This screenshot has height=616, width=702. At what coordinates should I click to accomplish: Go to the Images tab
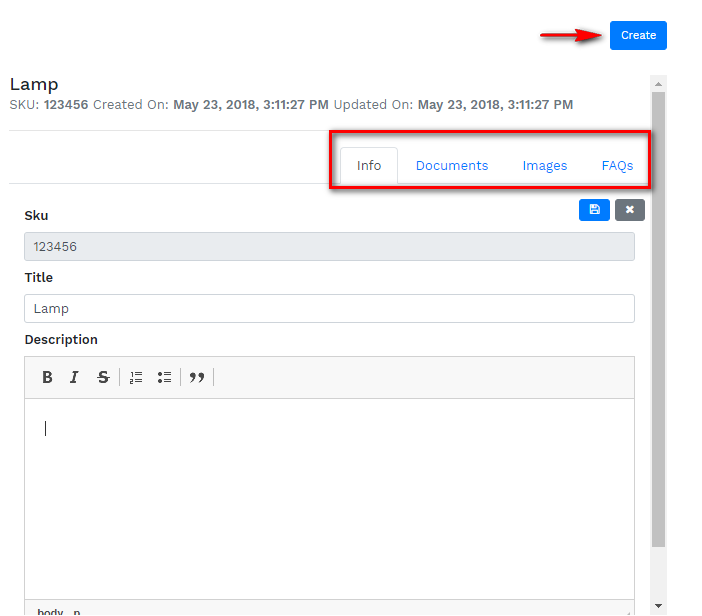pyautogui.click(x=544, y=166)
